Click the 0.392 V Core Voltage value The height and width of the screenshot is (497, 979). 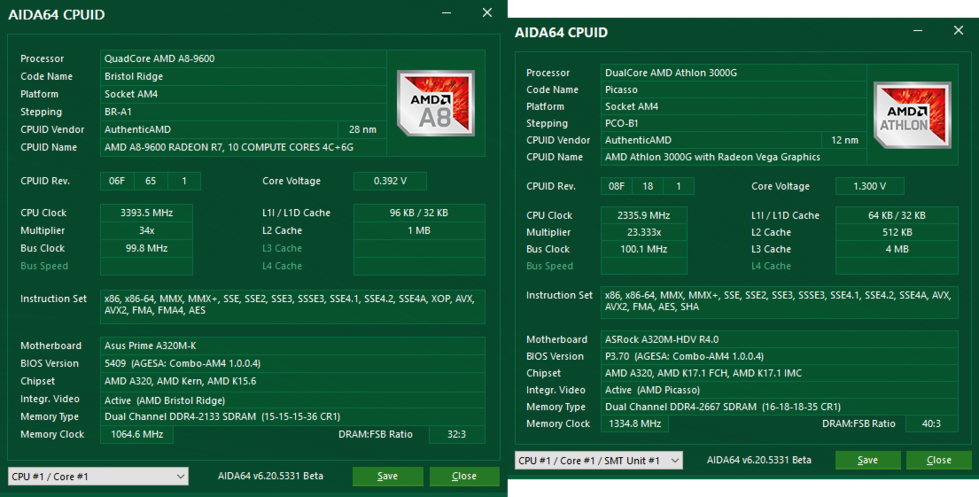point(389,181)
